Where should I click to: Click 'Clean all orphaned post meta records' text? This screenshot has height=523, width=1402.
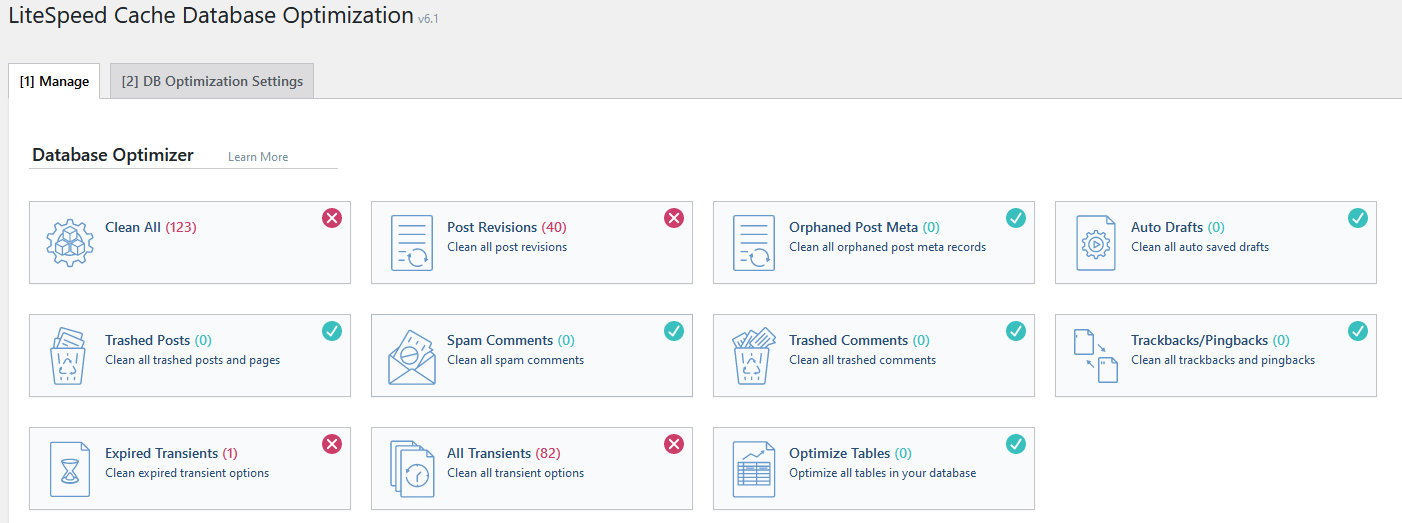(x=887, y=247)
